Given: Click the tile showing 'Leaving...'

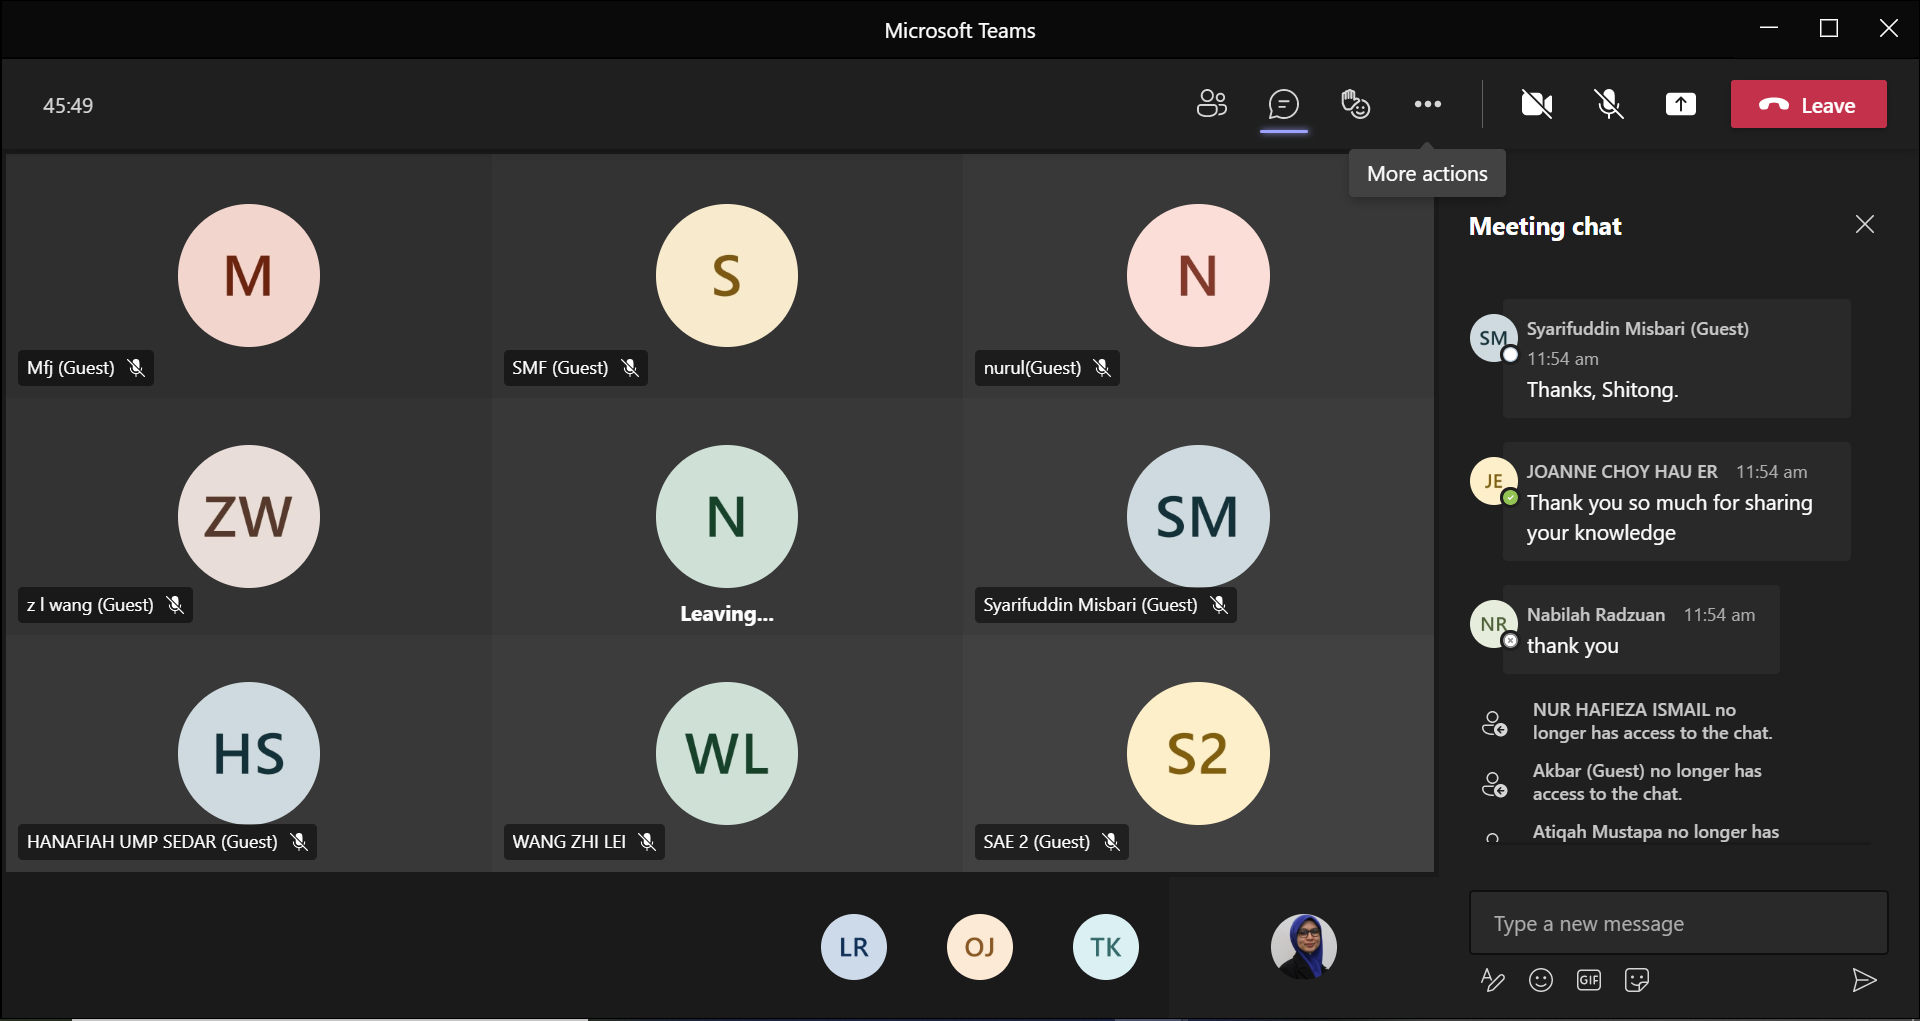Looking at the screenshot, I should pos(727,515).
